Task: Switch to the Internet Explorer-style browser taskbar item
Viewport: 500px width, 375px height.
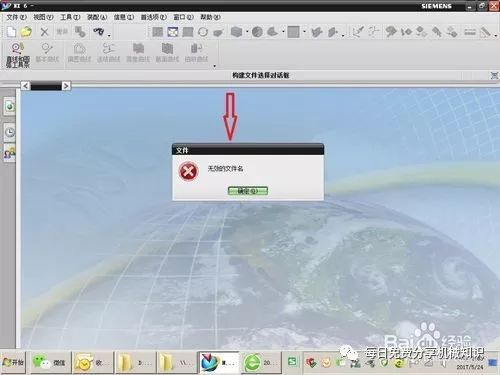Action: (260, 362)
